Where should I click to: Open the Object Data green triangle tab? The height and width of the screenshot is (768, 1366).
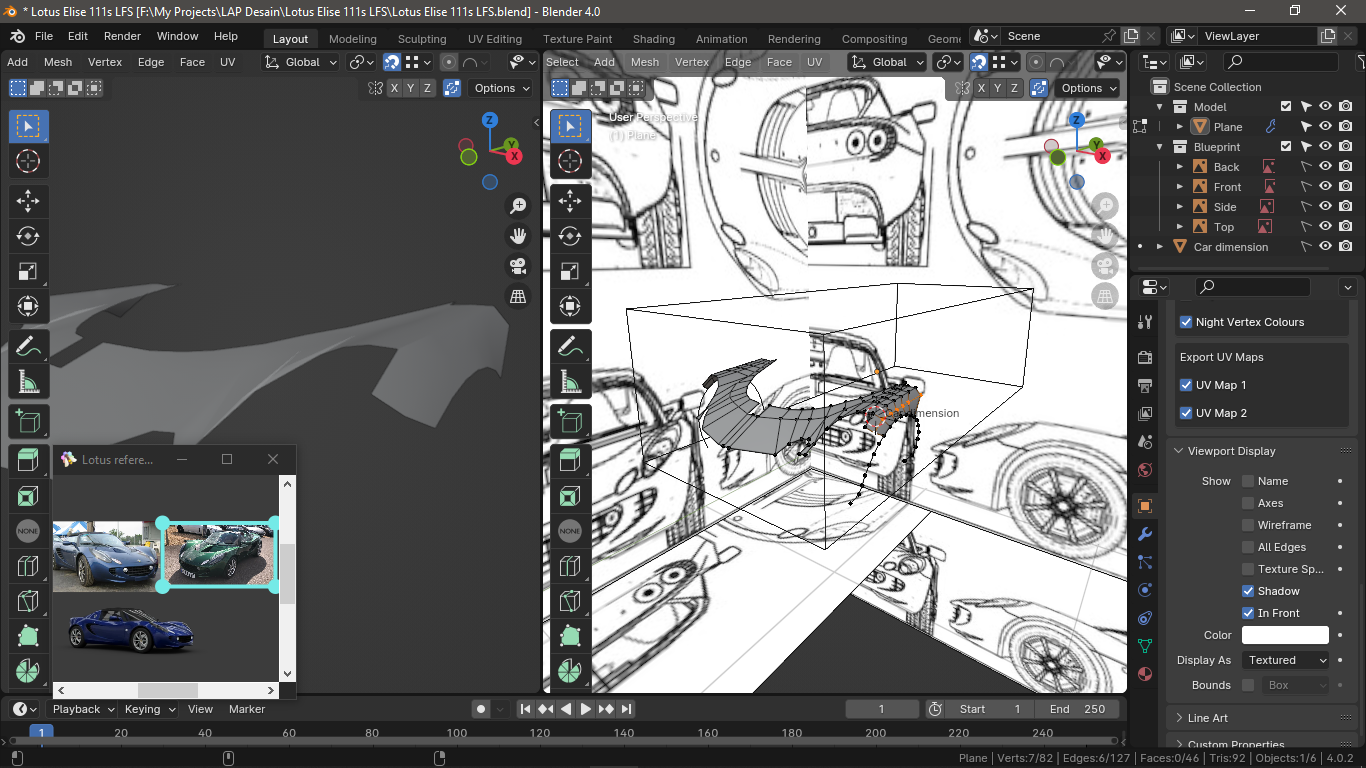tap(1145, 646)
